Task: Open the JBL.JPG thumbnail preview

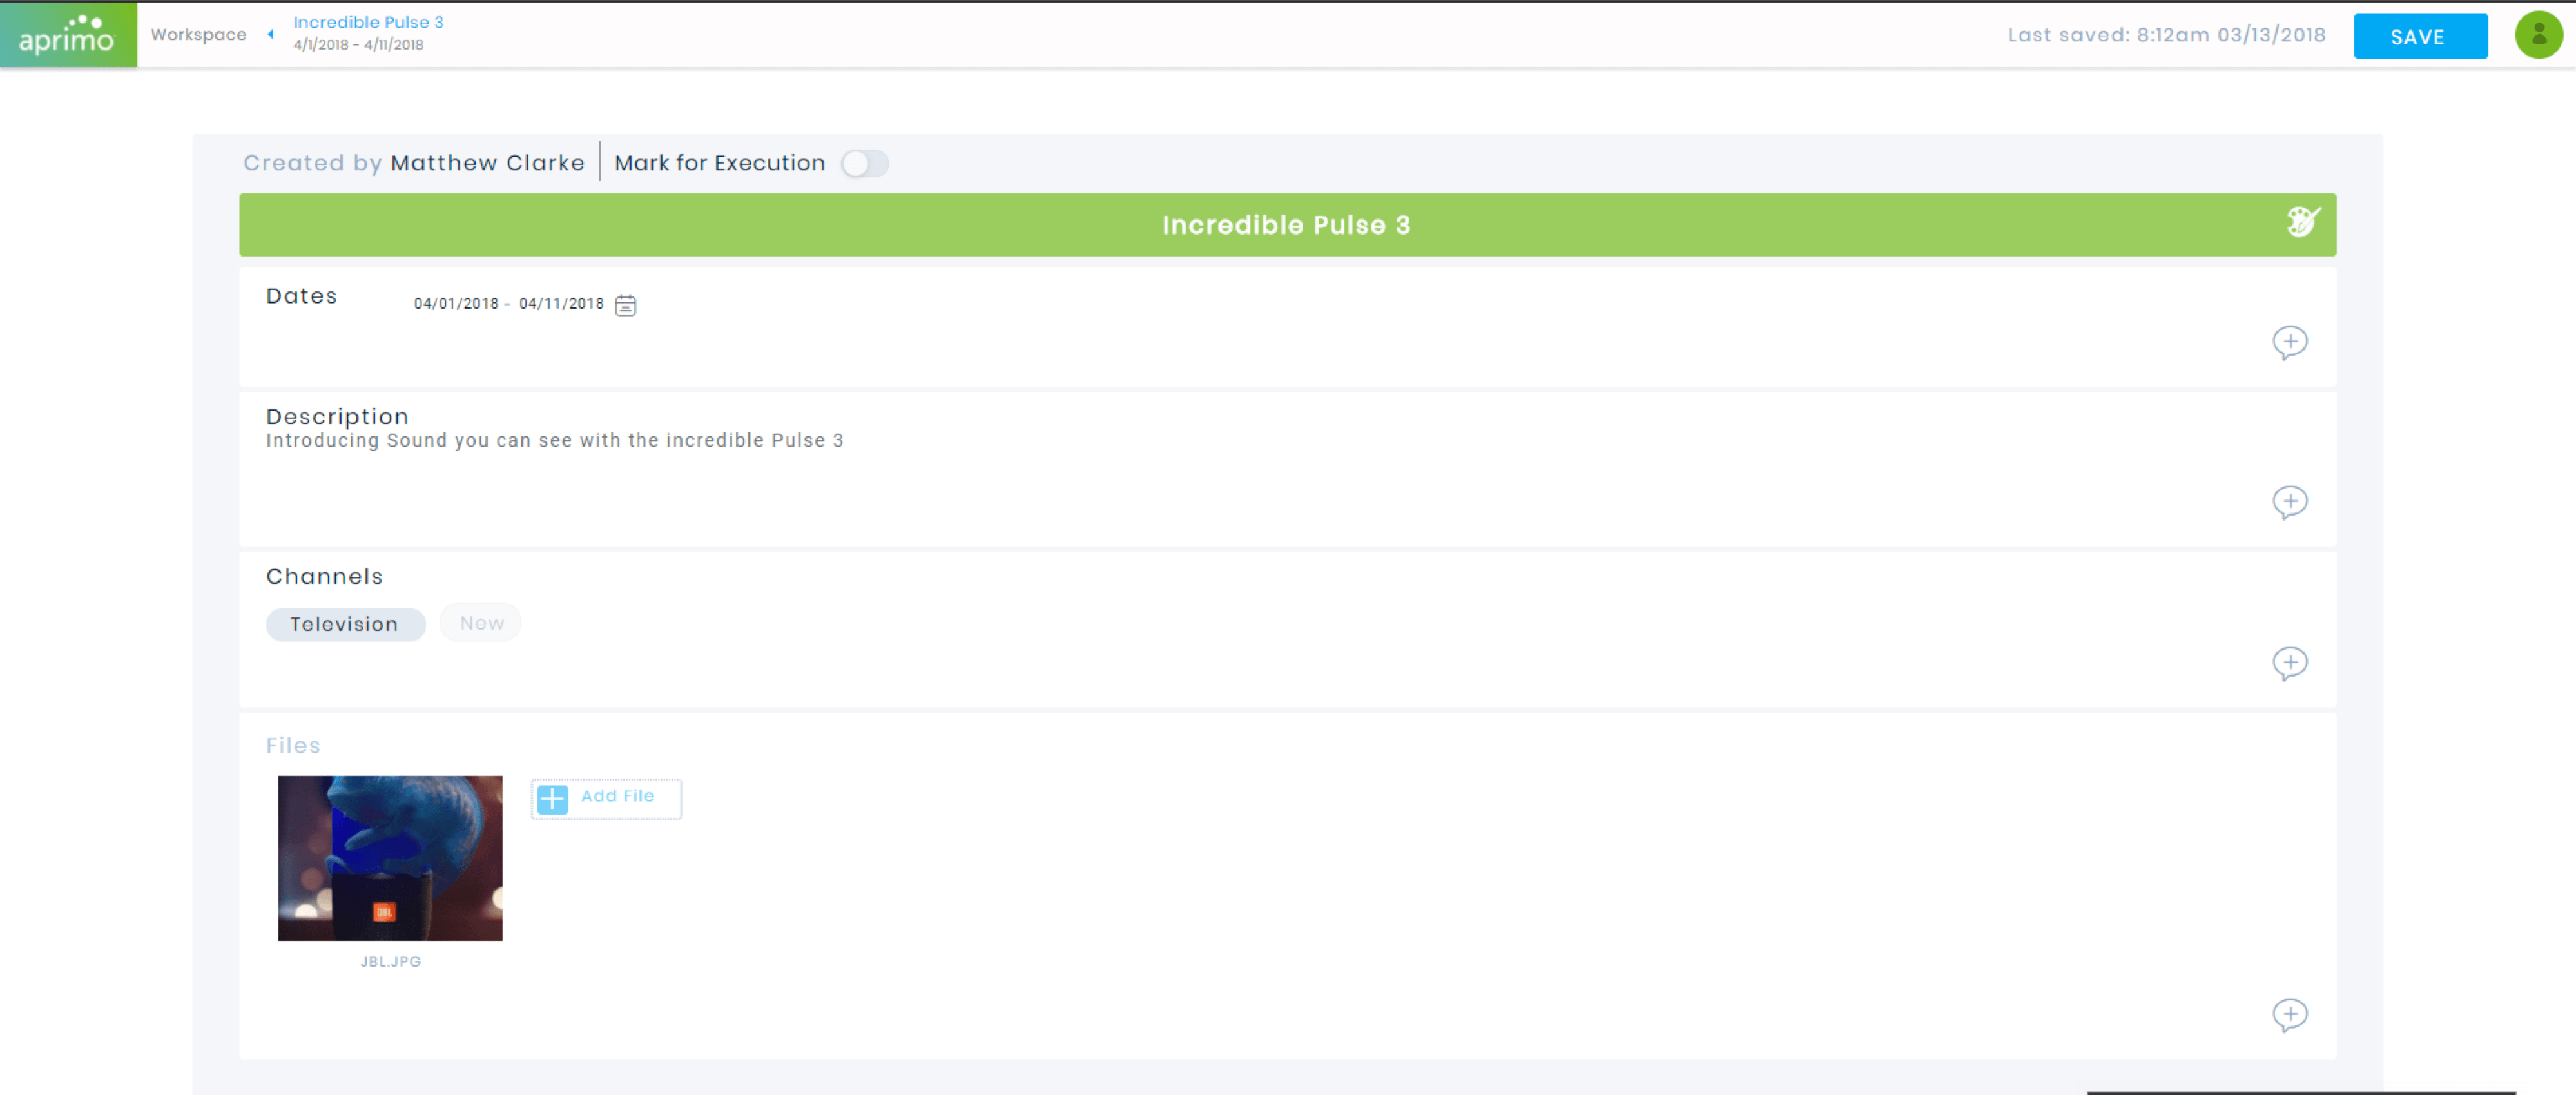Action: [391, 857]
